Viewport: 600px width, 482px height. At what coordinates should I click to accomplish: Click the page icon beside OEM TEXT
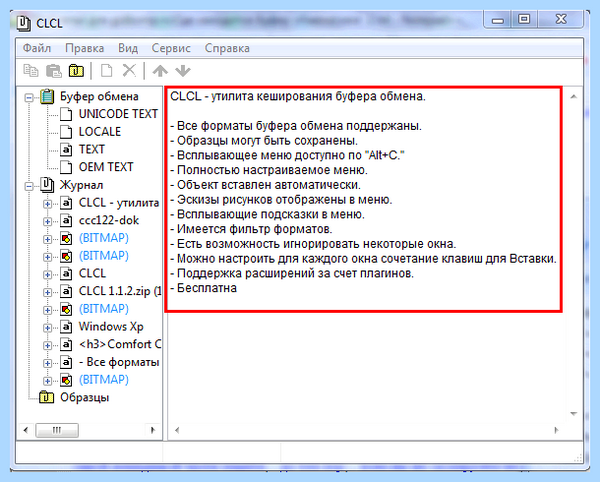(x=66, y=167)
